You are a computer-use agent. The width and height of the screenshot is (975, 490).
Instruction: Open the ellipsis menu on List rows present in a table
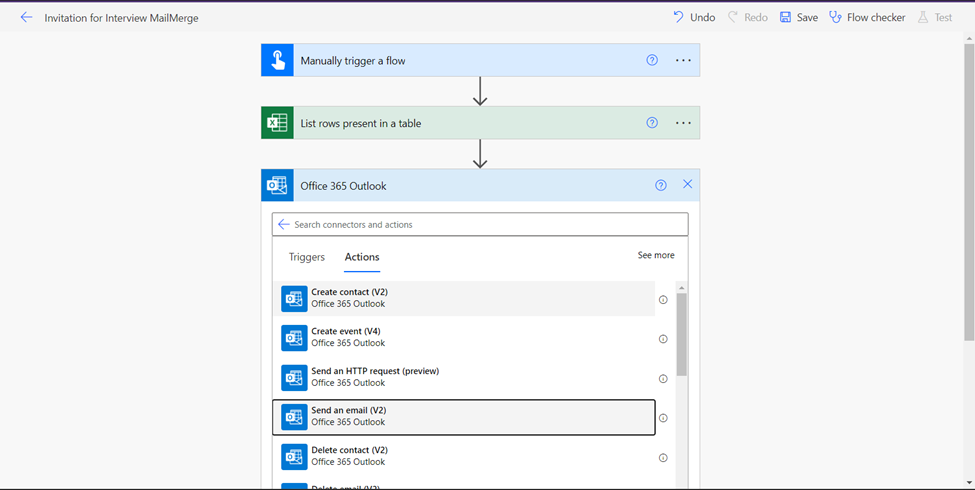[683, 122]
